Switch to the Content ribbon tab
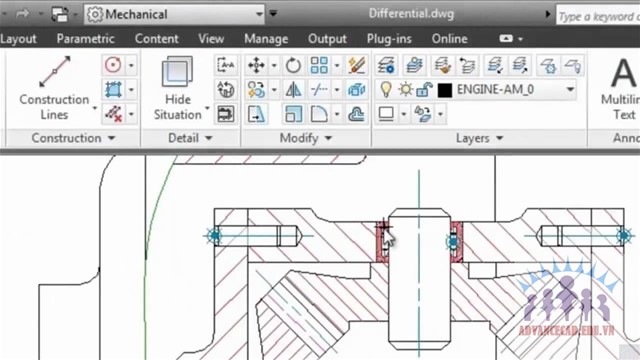Viewport: 640px width, 360px height. pyautogui.click(x=156, y=39)
